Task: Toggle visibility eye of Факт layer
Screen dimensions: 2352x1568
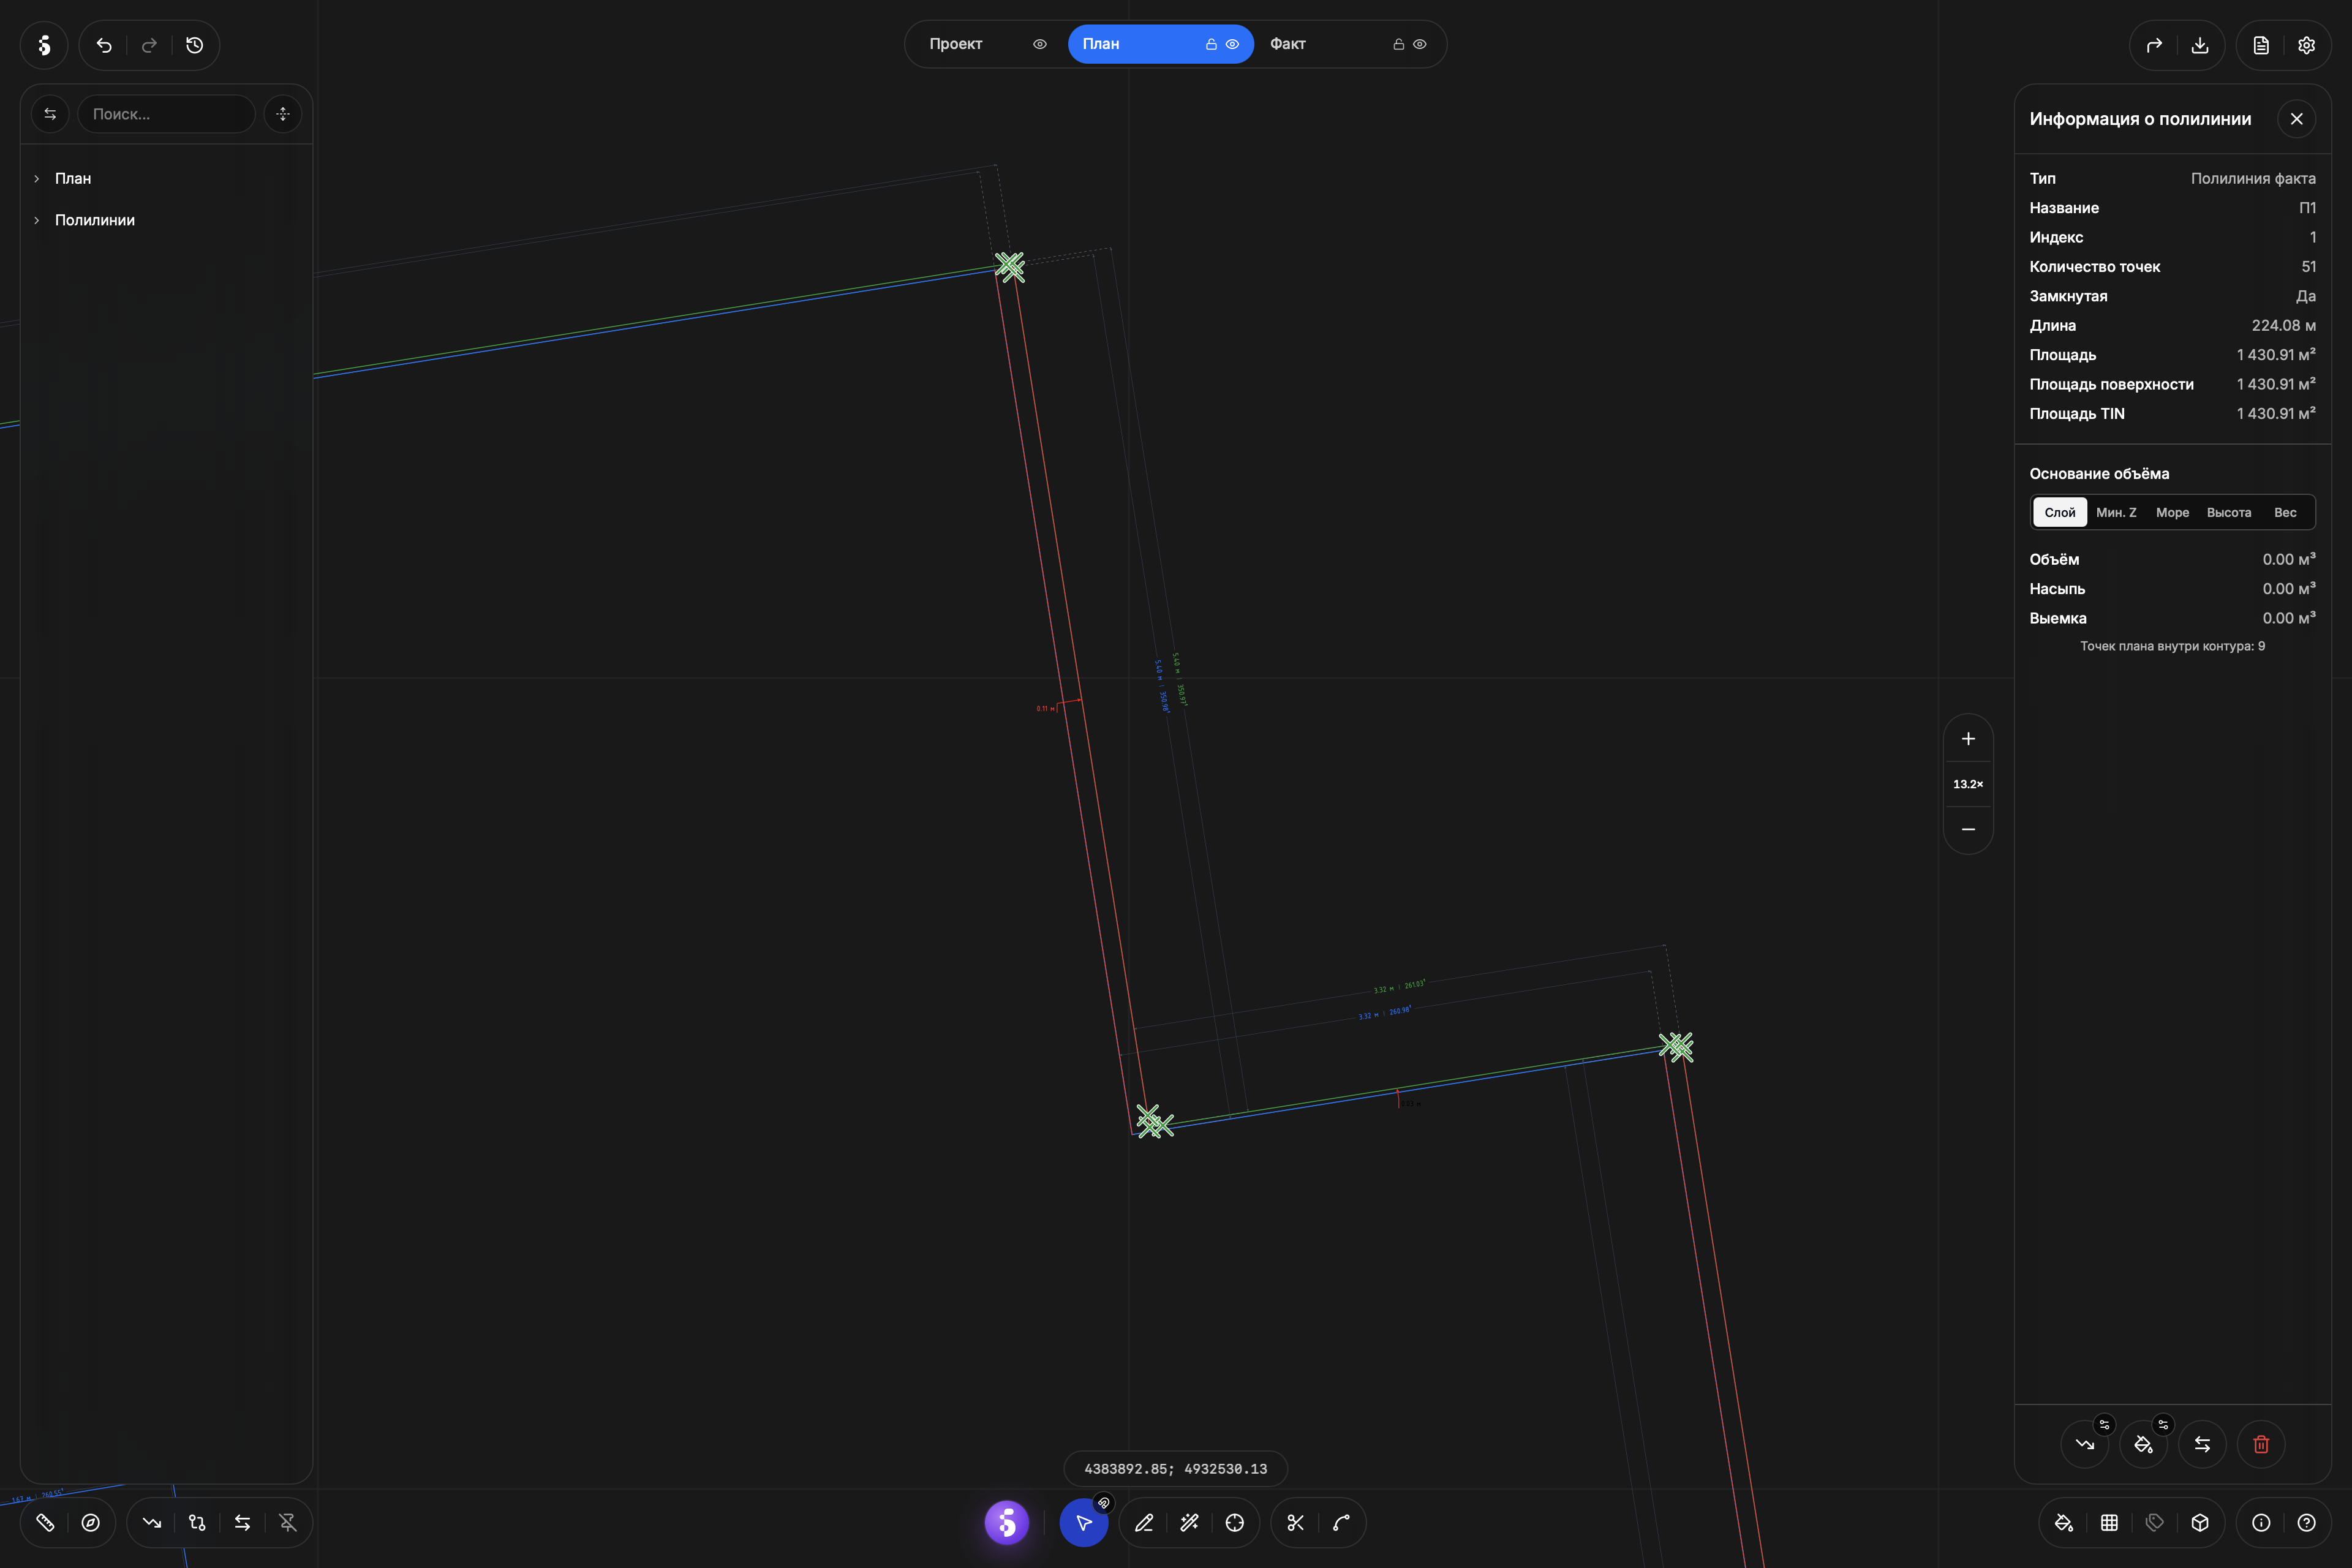Action: click(x=1419, y=44)
